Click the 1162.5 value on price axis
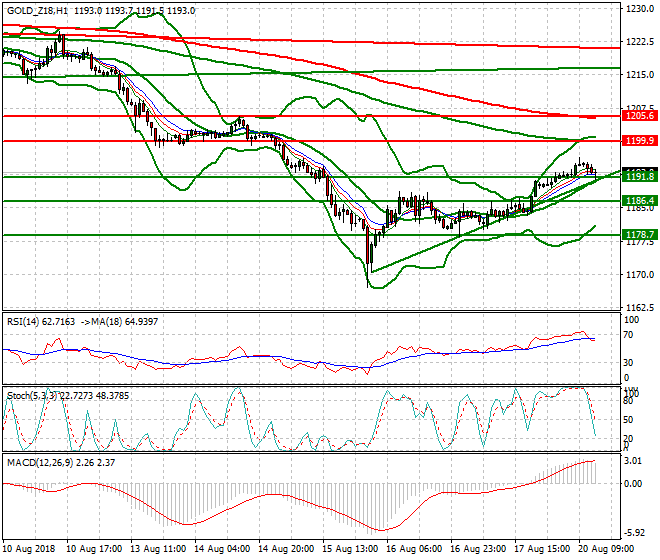Image resolution: width=660 pixels, height=560 pixels. point(637,307)
